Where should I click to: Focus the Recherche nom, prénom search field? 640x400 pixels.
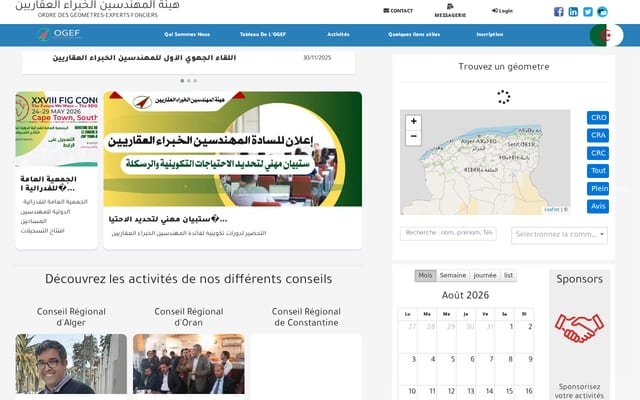pos(448,233)
